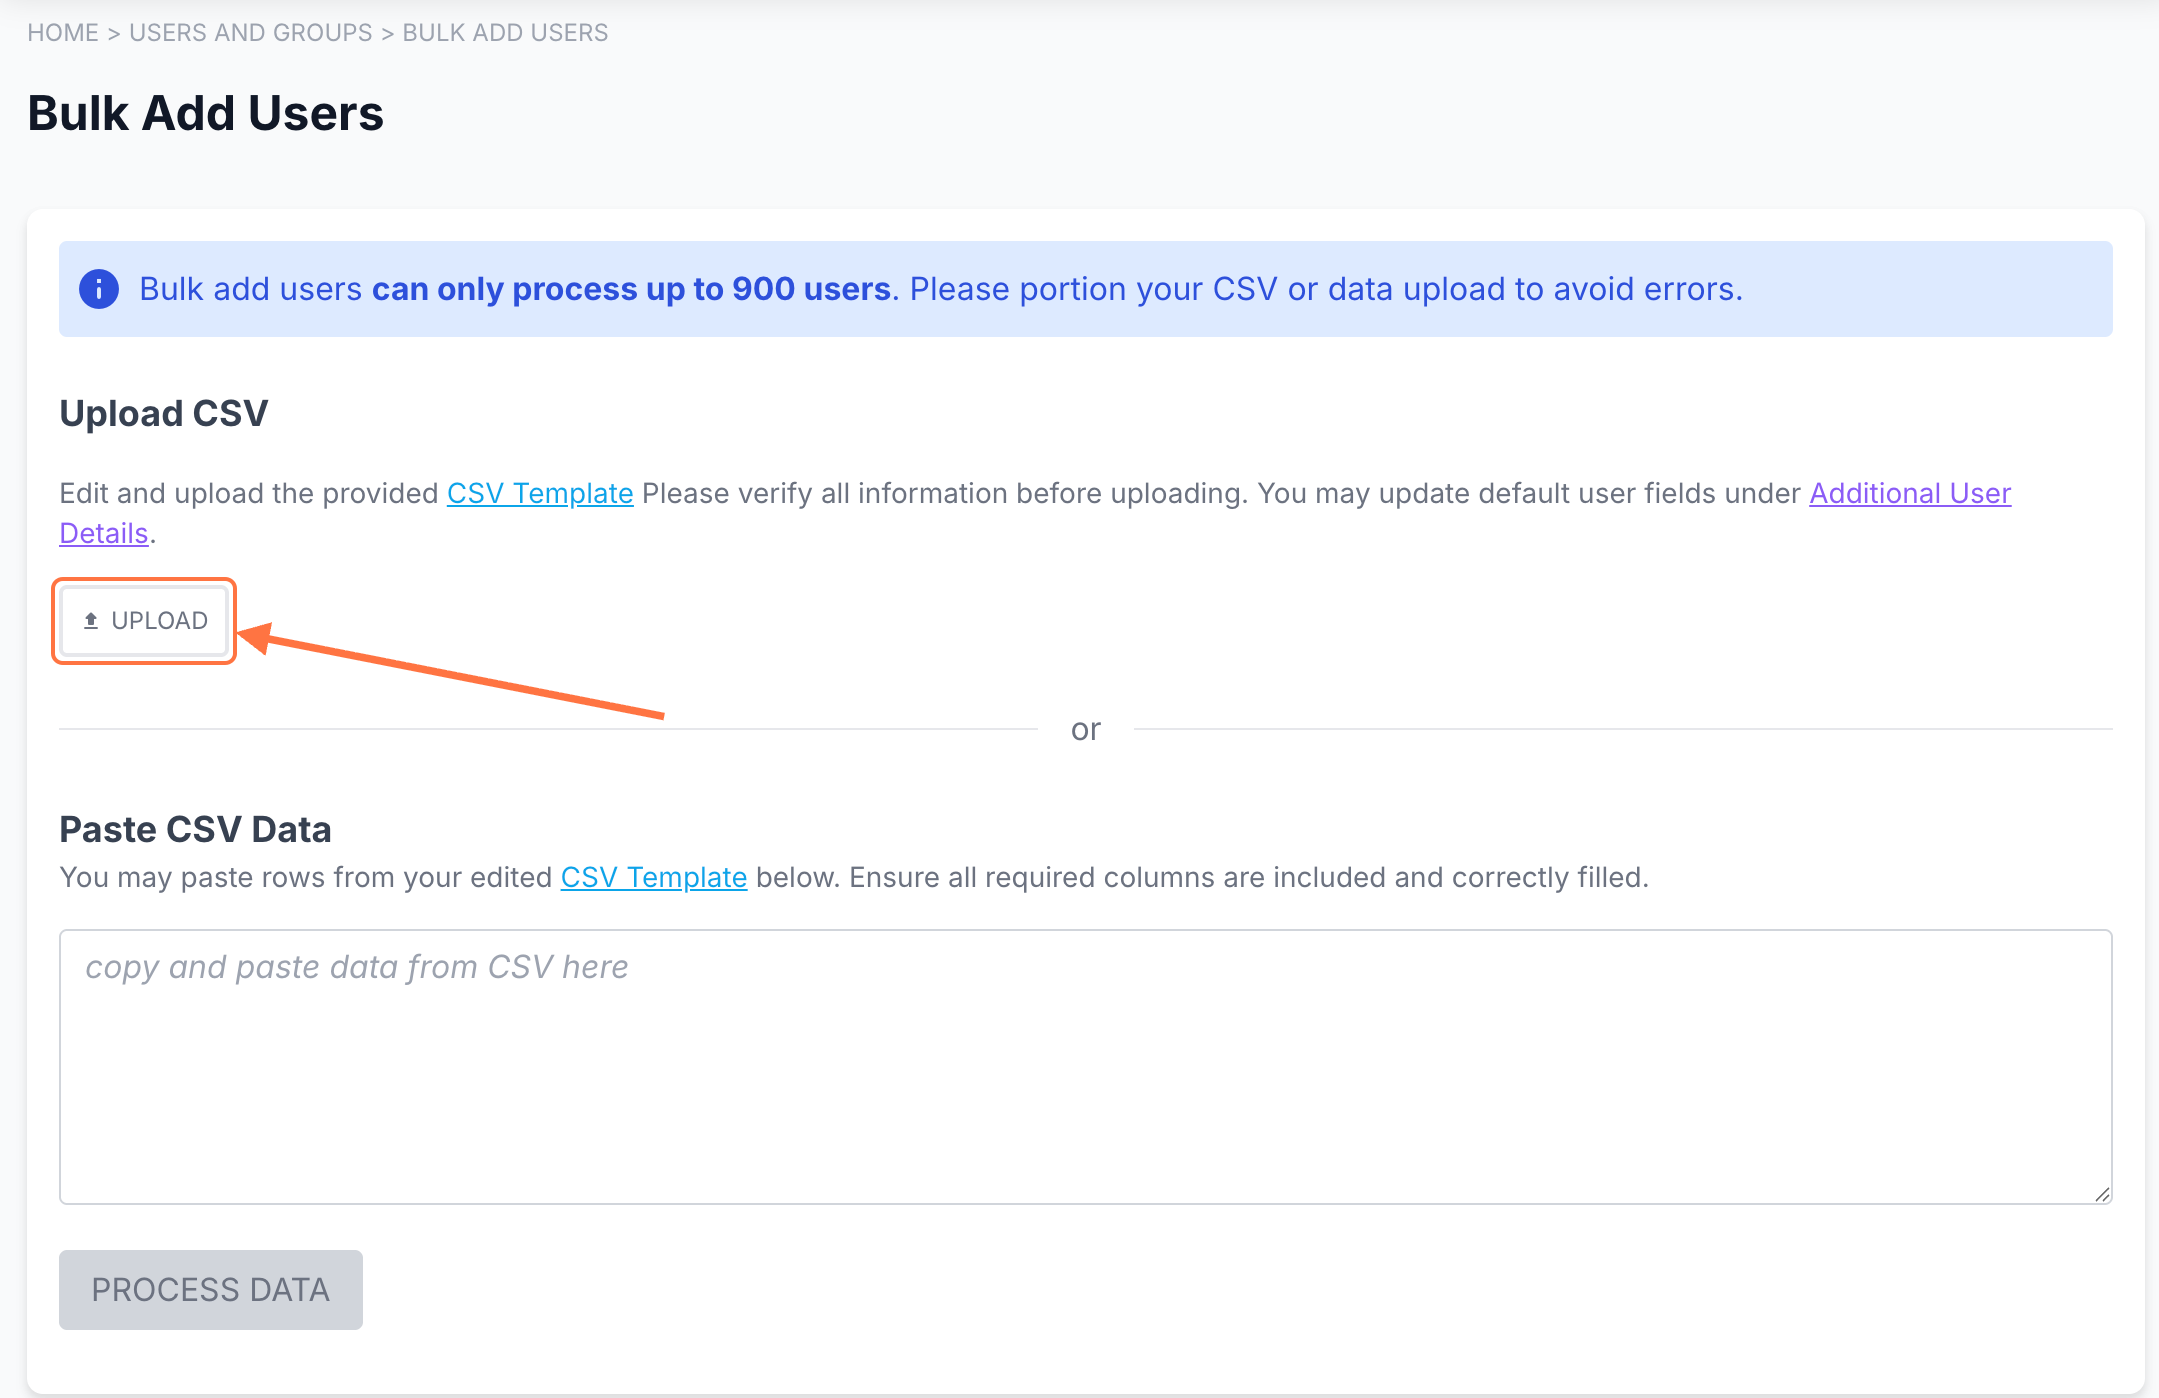
Task: Click the Bulk Add Users page title
Action: tap(206, 113)
